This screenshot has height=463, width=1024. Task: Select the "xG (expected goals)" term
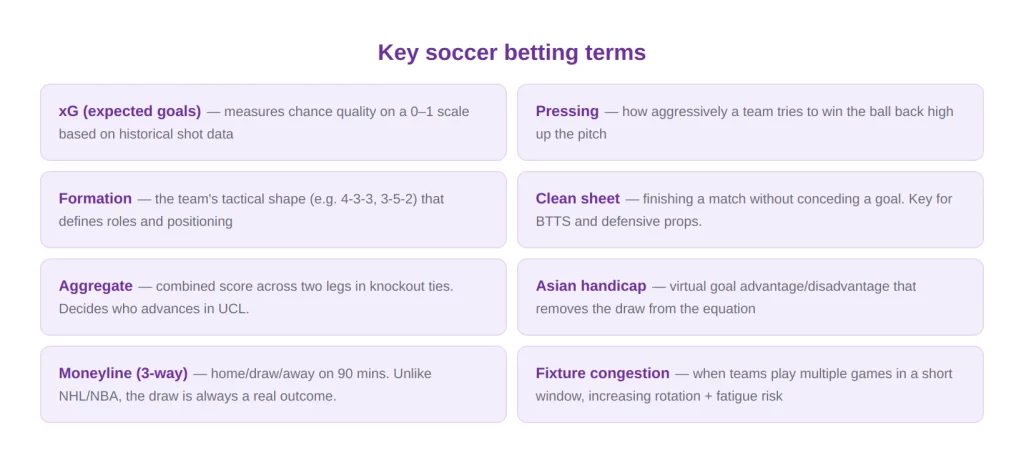coord(130,111)
